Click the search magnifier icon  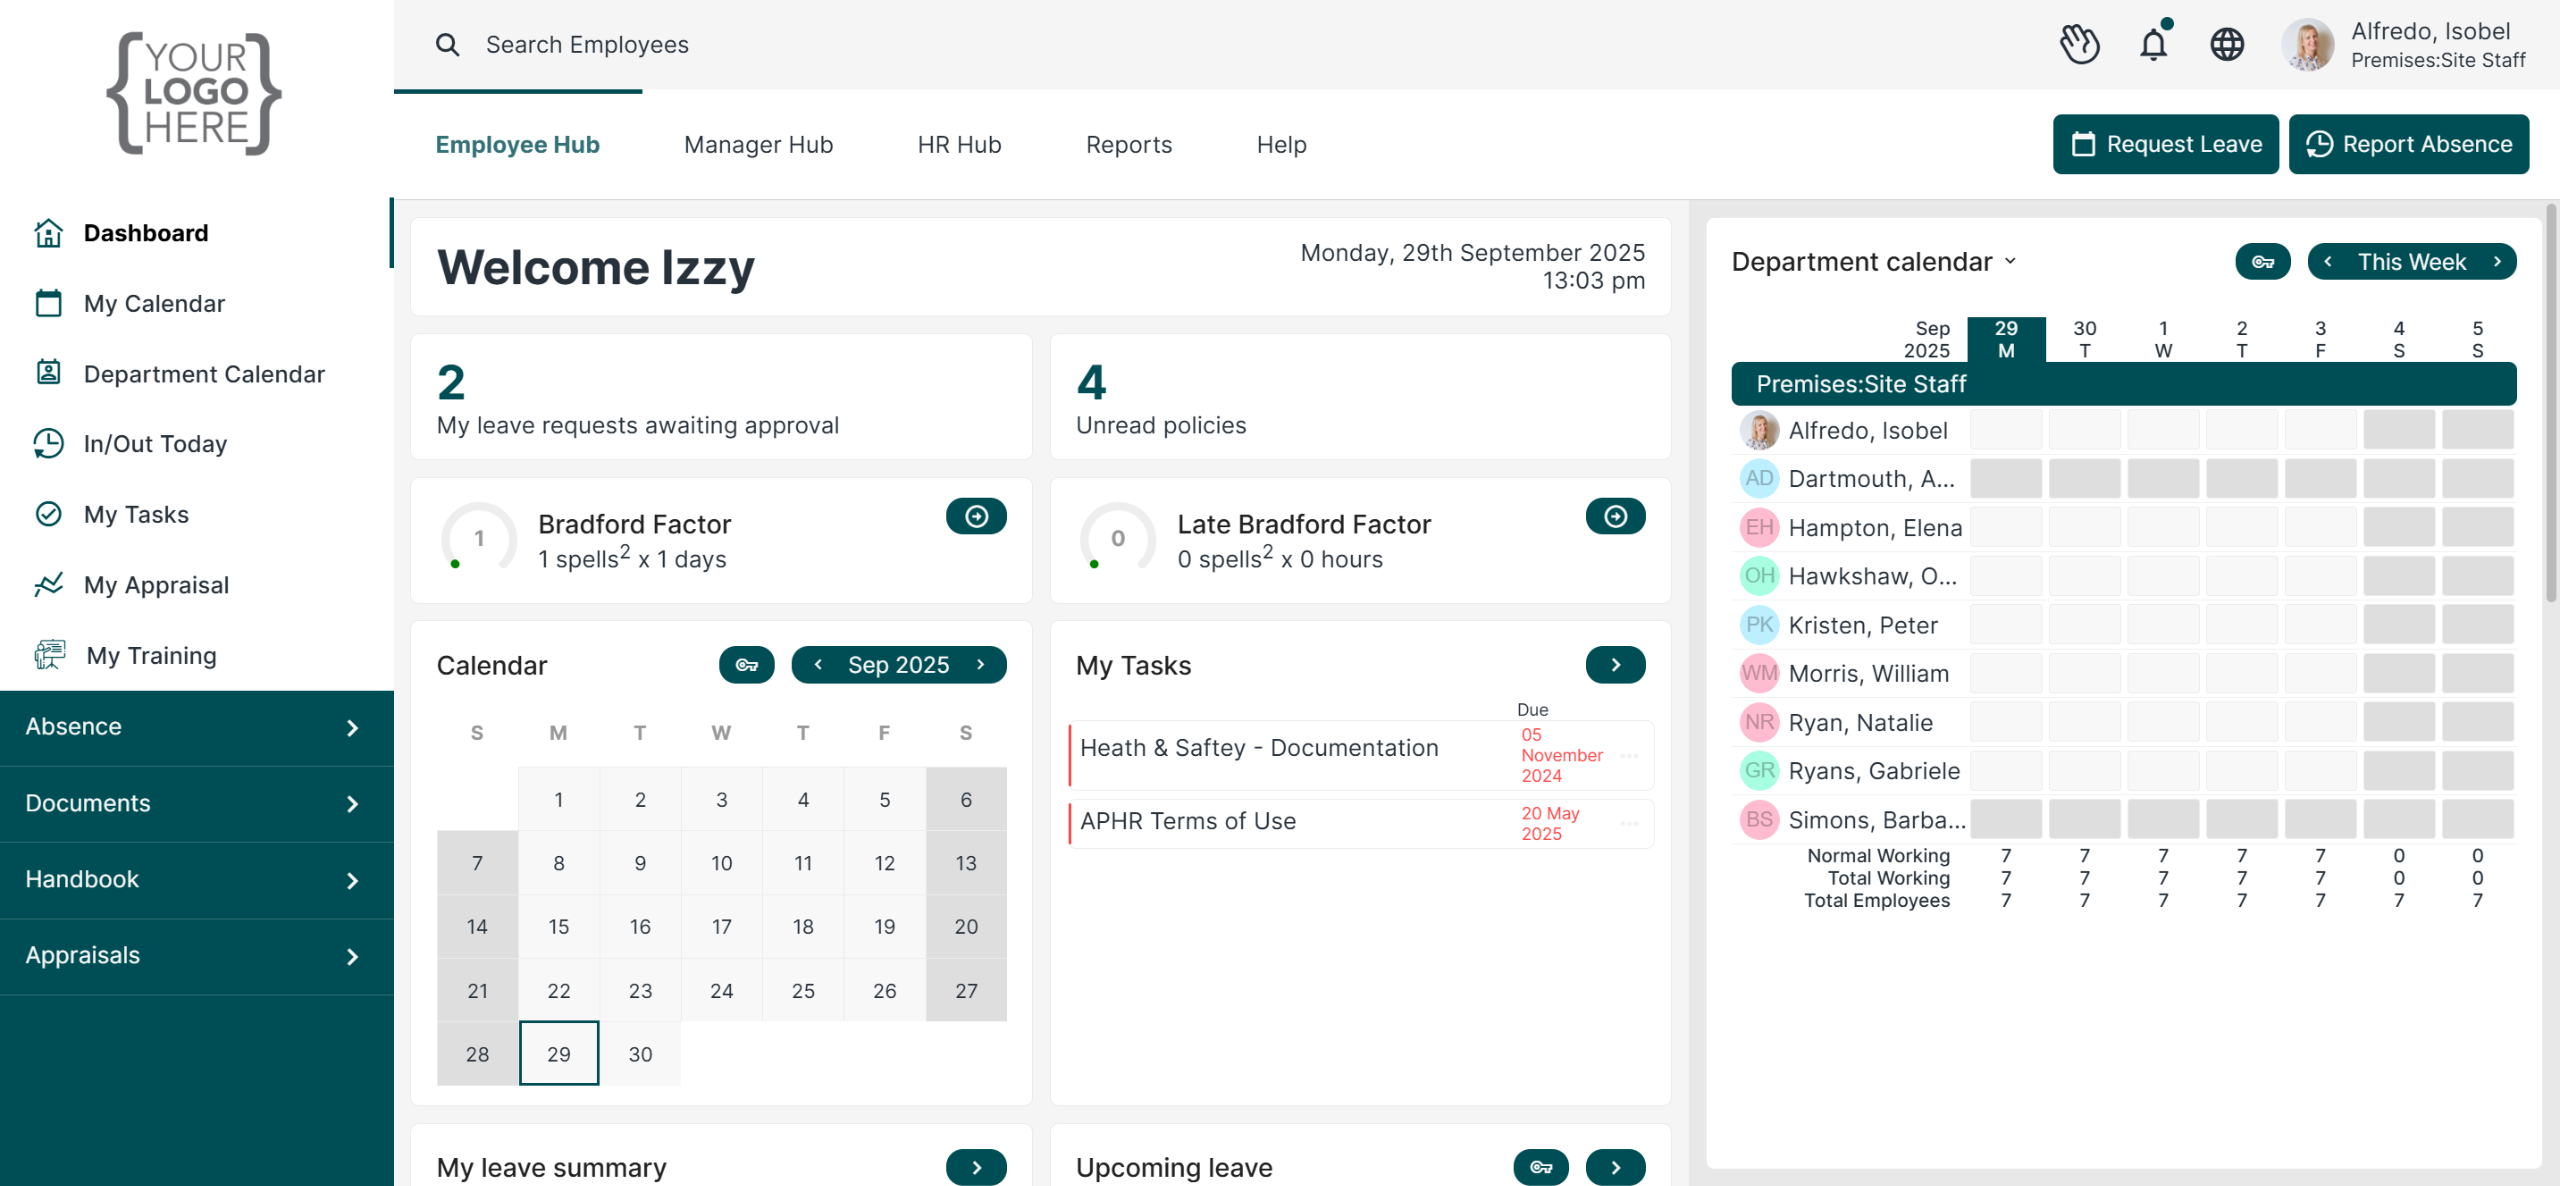coord(447,44)
